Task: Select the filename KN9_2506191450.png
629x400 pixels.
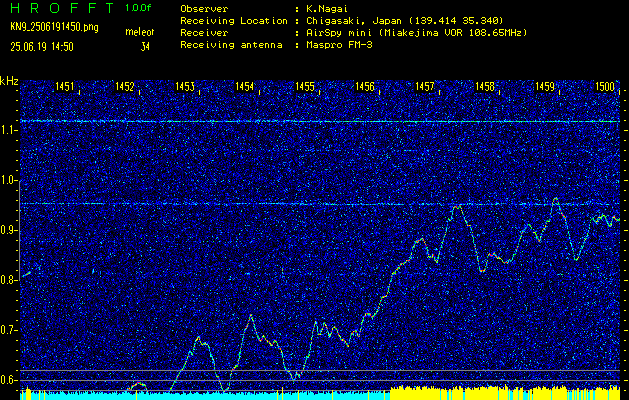Action: point(54,27)
